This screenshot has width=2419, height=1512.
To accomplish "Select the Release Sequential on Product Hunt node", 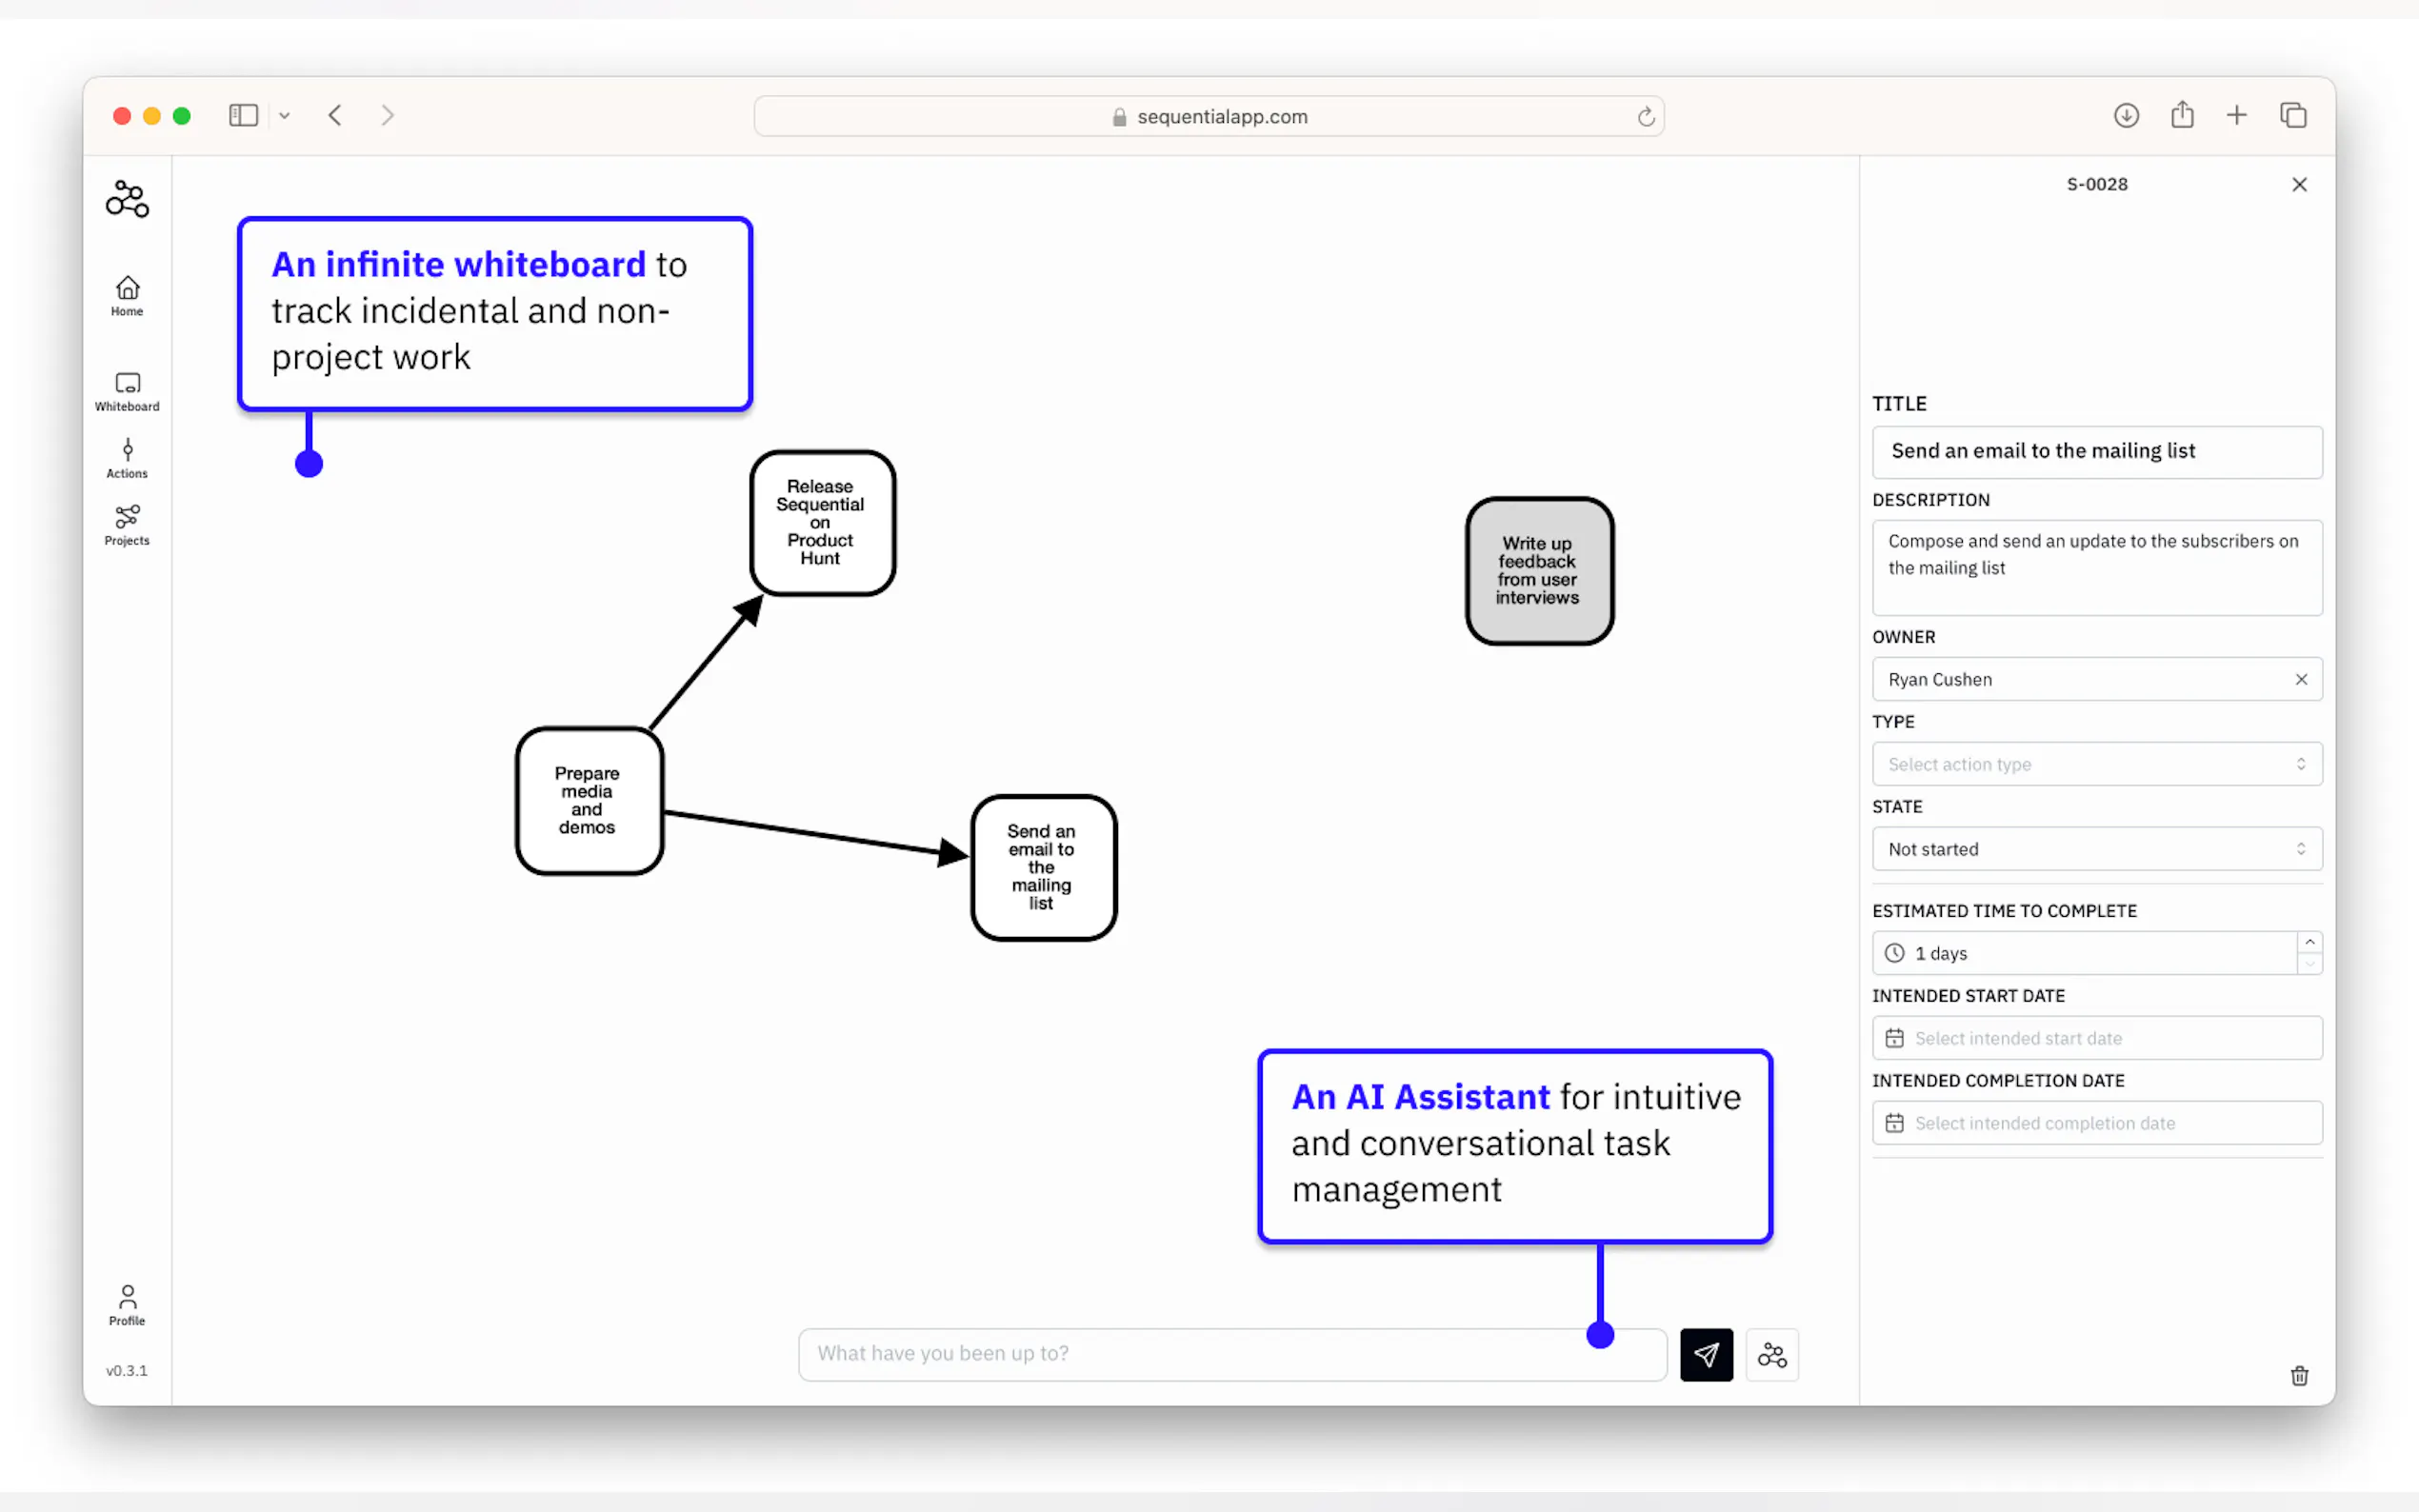I will [822, 523].
